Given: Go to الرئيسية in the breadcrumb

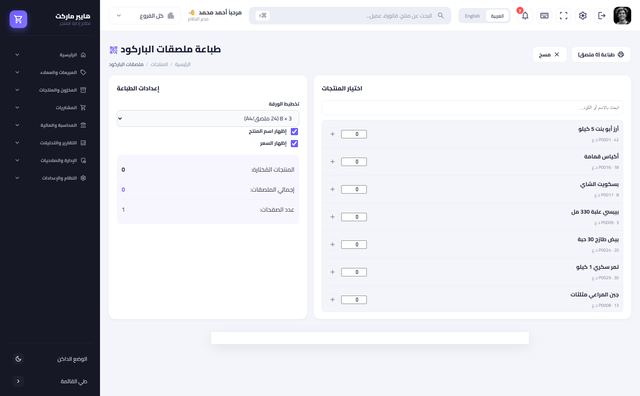Looking at the screenshot, I should 182,65.
